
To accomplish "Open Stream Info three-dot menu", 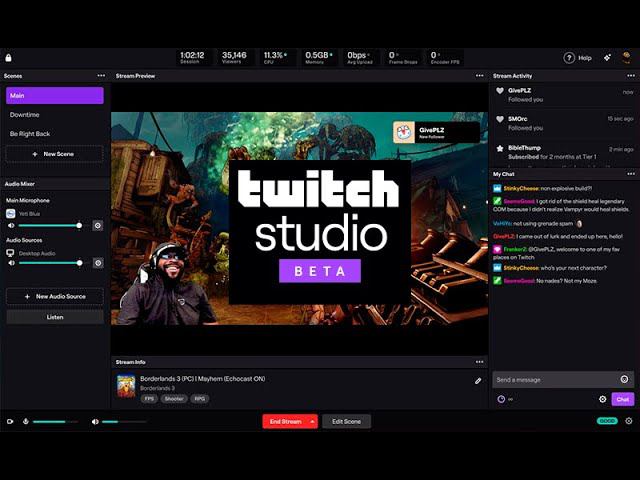I will coord(480,362).
